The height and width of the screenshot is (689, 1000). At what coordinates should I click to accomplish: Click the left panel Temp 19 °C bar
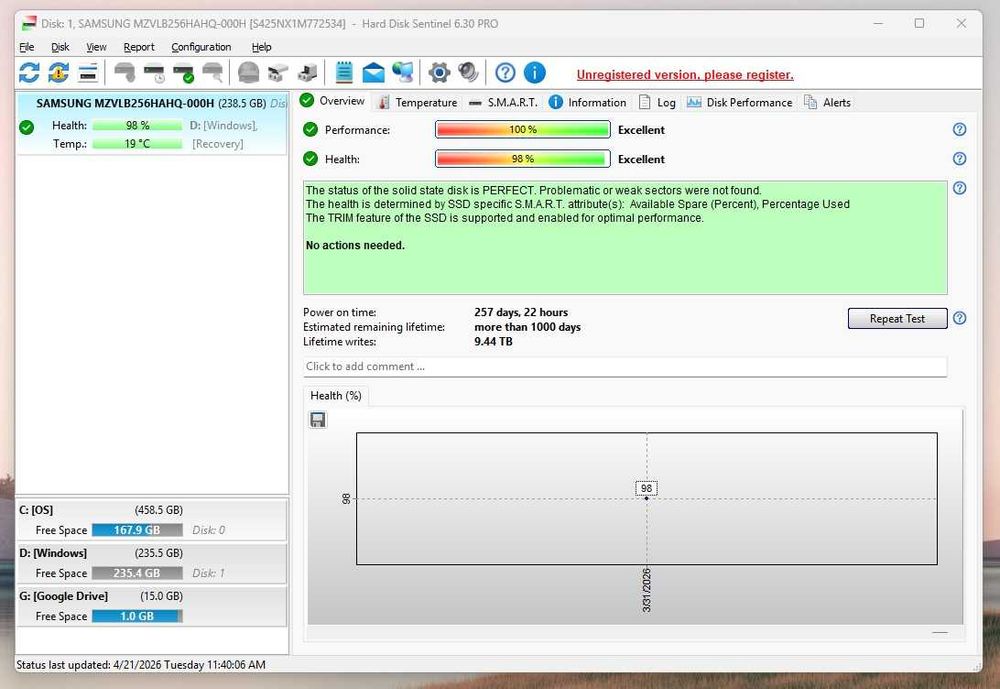[x=137, y=144]
